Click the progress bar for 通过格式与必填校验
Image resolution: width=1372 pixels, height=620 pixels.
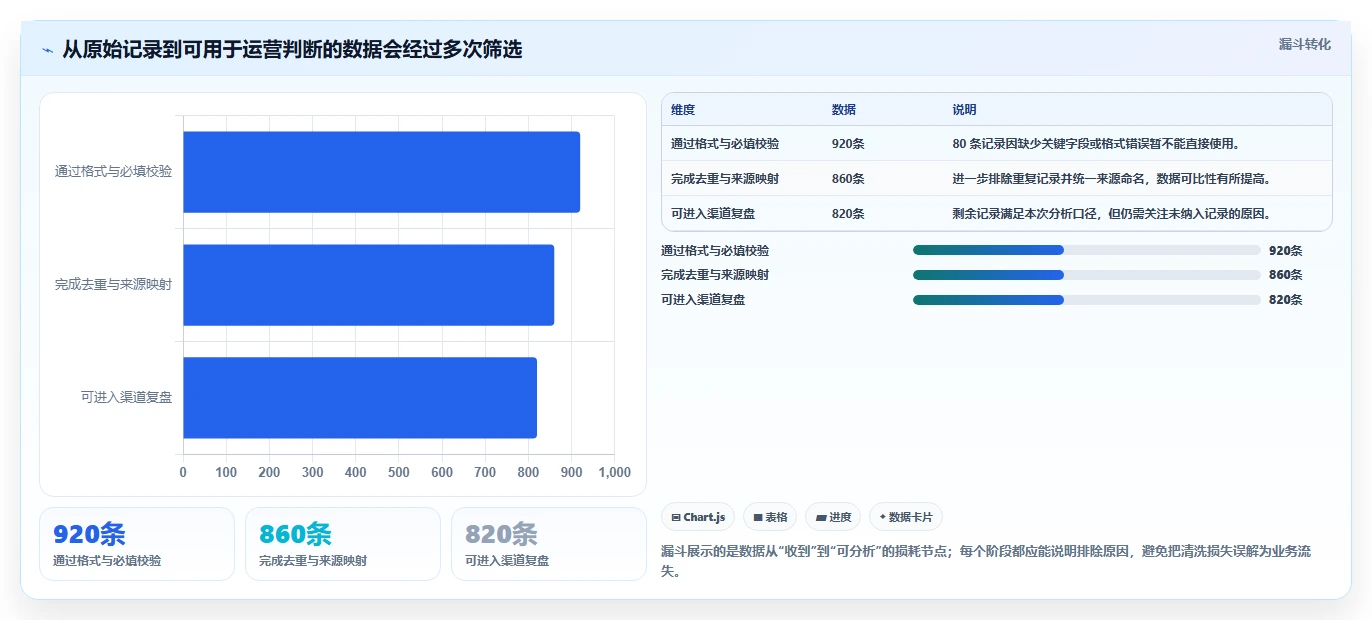click(x=1086, y=251)
